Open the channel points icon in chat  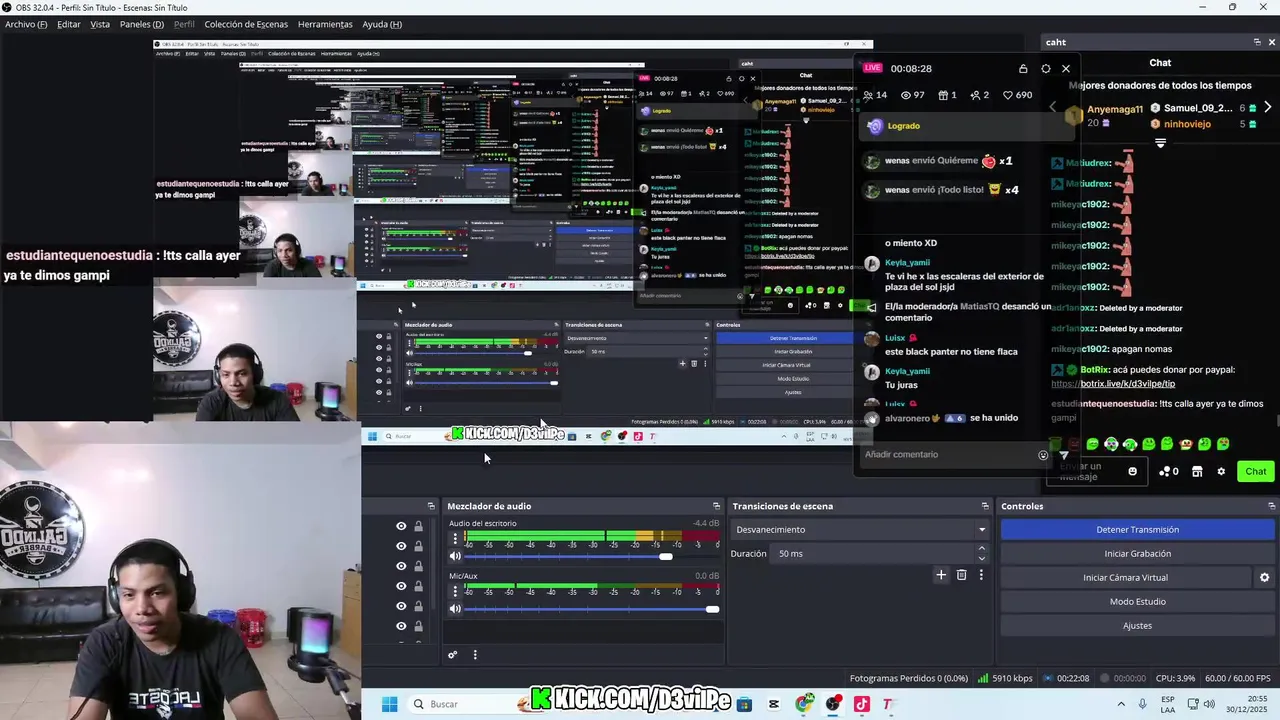click(1167, 472)
